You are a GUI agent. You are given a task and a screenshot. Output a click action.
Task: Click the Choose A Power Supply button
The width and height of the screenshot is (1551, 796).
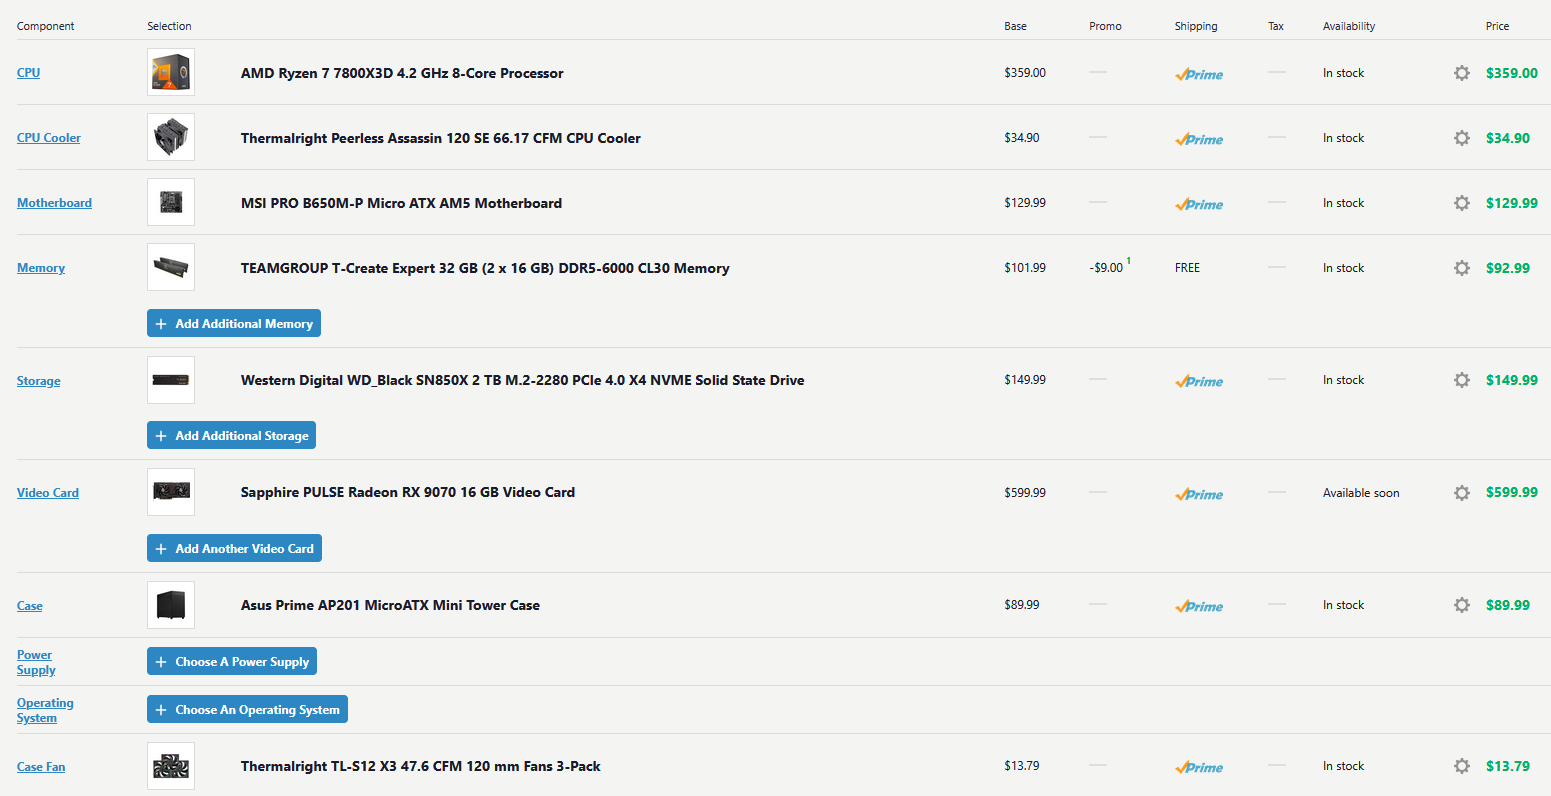[x=232, y=662]
